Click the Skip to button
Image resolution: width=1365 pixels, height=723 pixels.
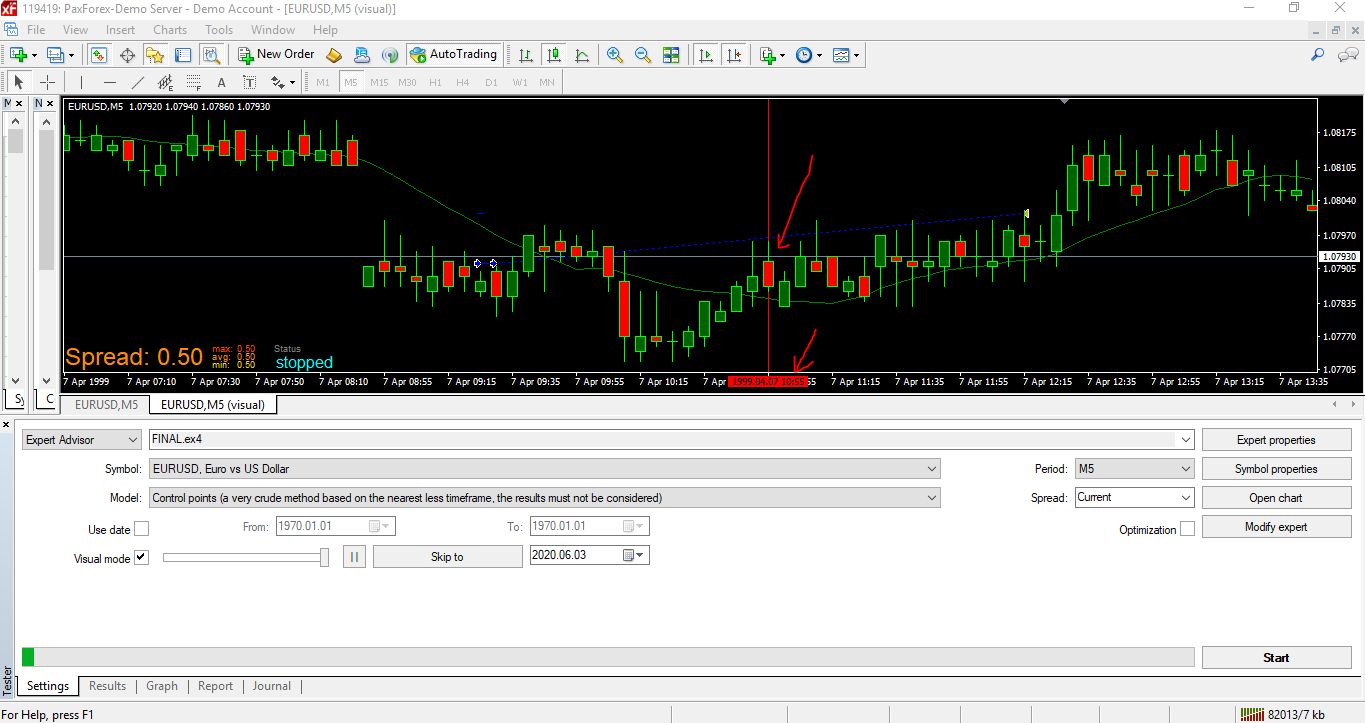[447, 557]
